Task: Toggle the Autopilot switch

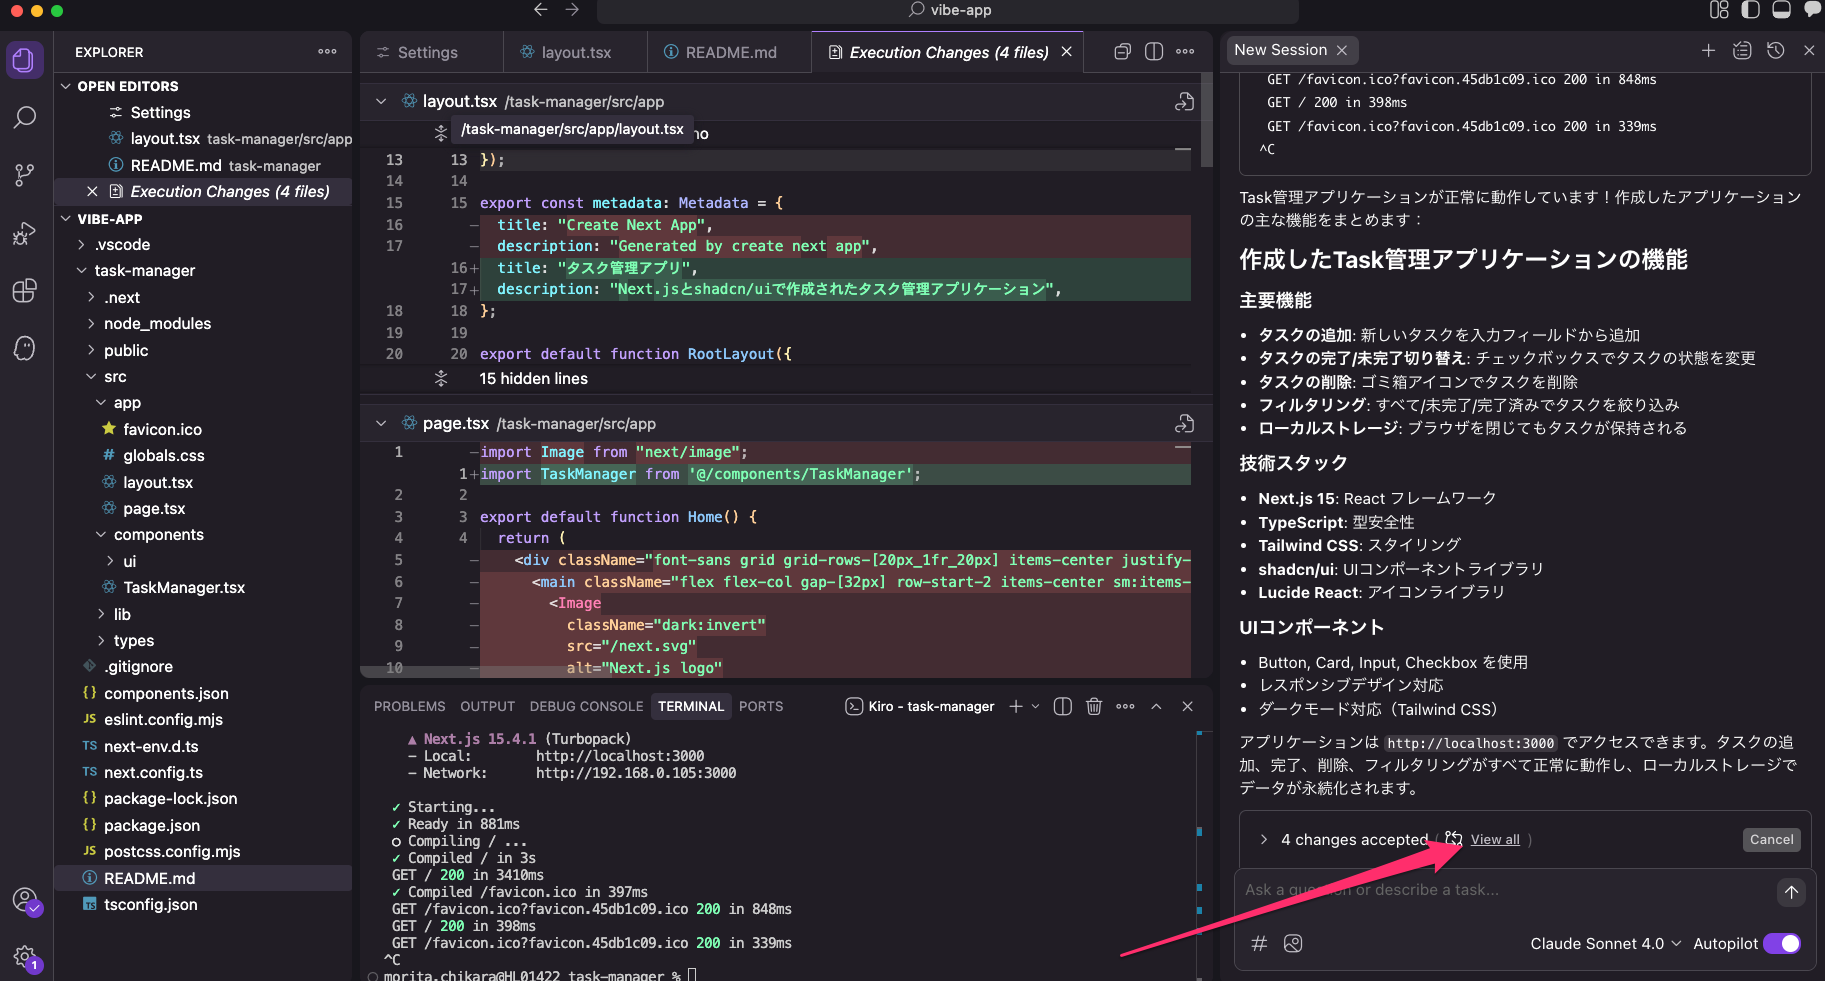Action: pos(1782,943)
